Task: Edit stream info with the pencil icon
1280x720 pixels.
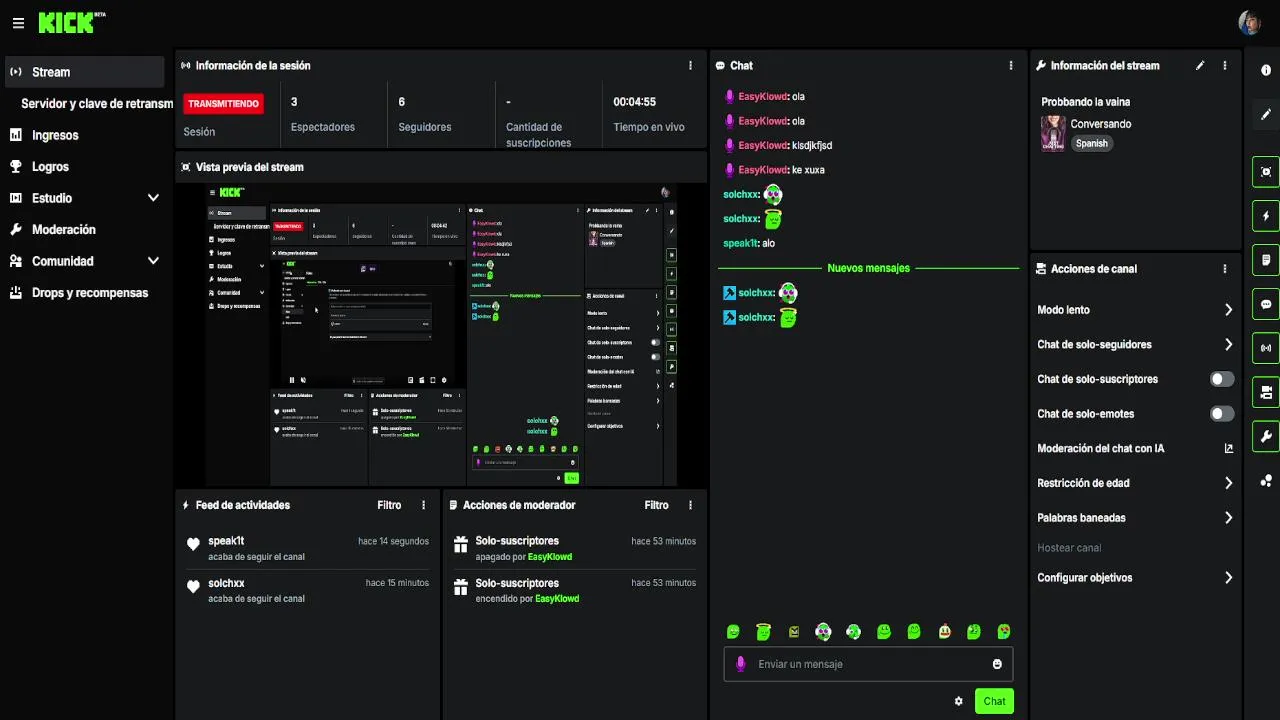Action: 1200,66
